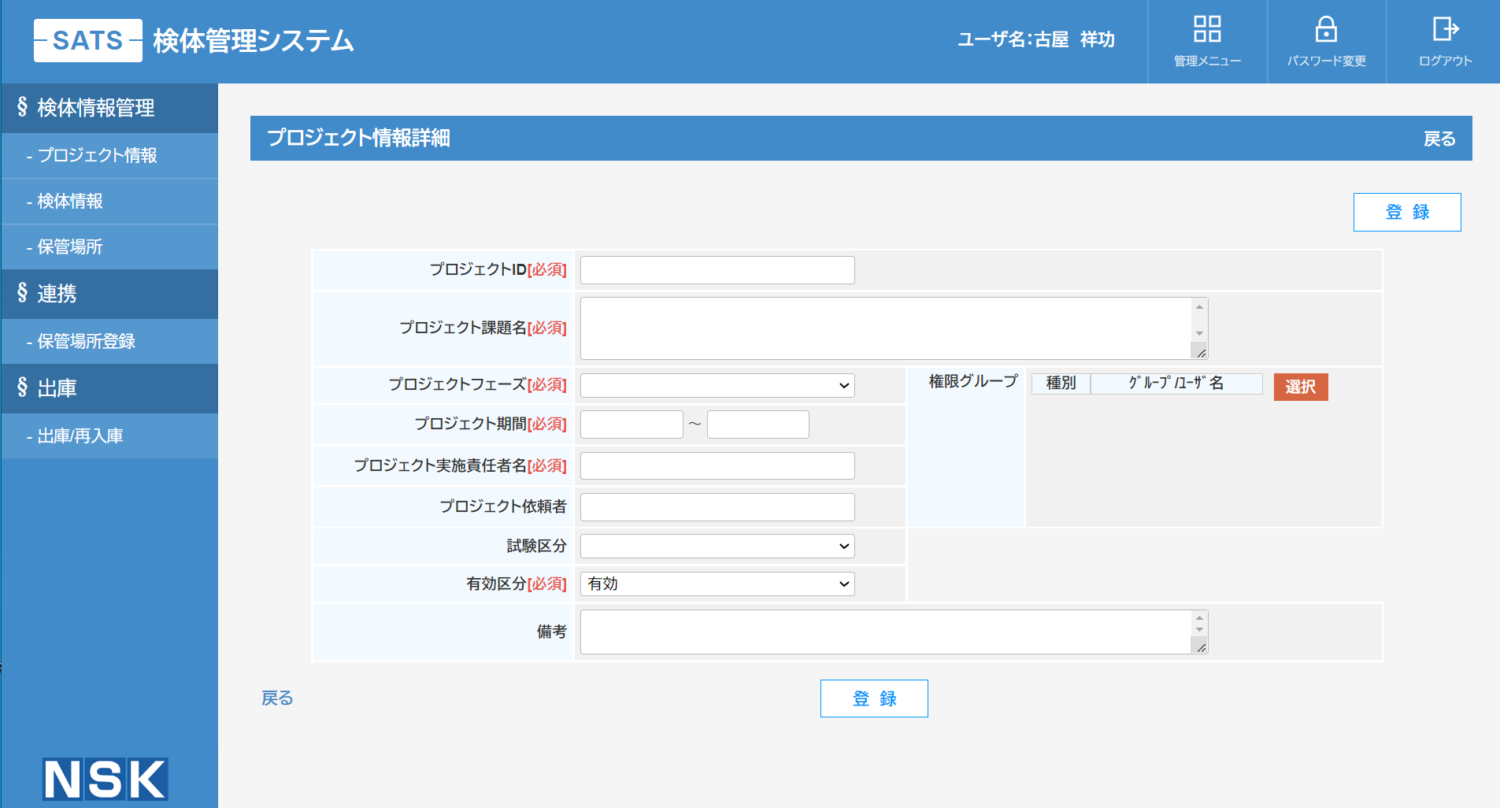Viewport: 1500px width, 808px height.
Task: Select the 出庫 section header
Action: tap(109, 388)
